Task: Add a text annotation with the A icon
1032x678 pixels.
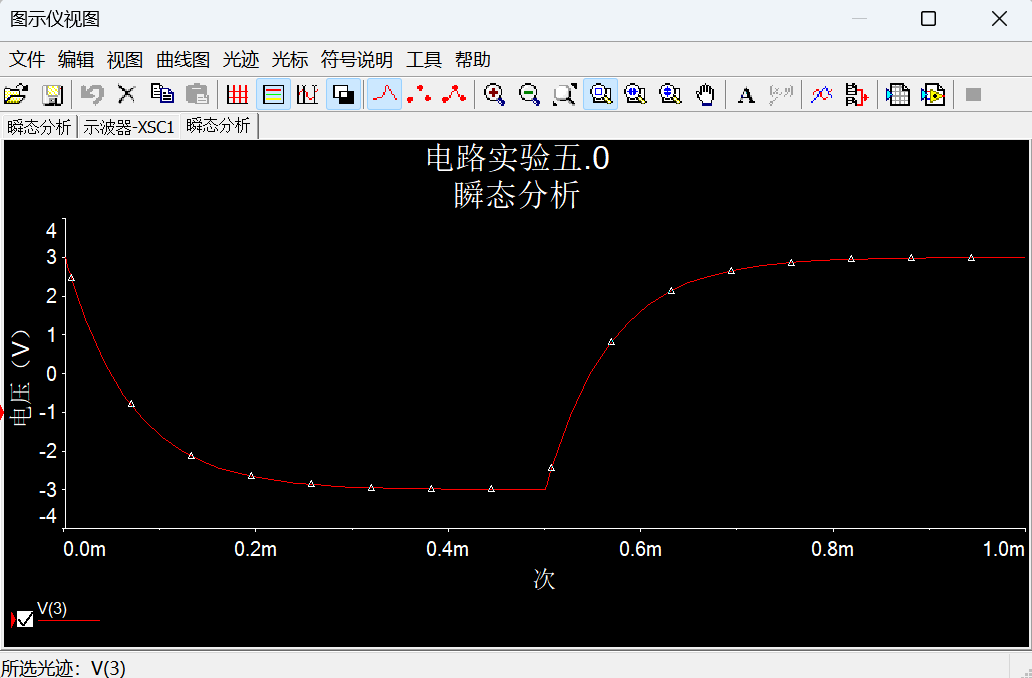Action: 746,94
